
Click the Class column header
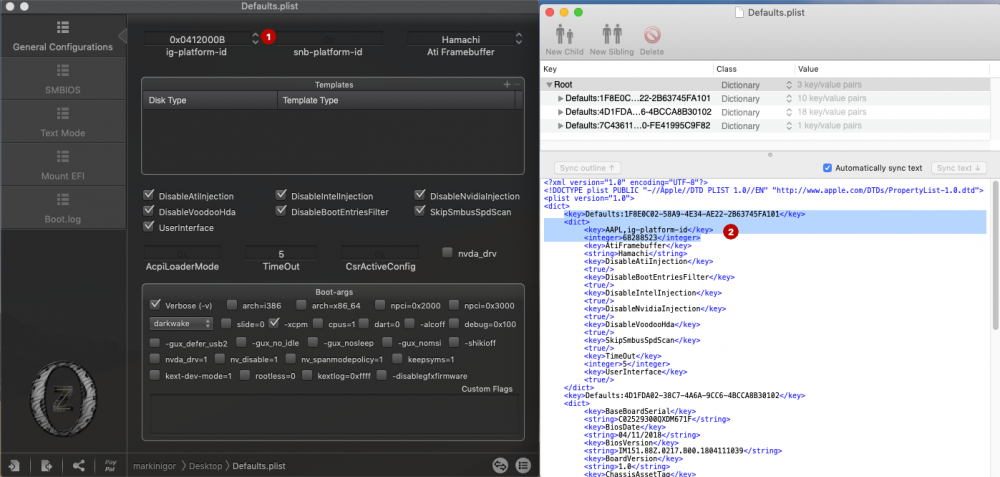[753, 69]
